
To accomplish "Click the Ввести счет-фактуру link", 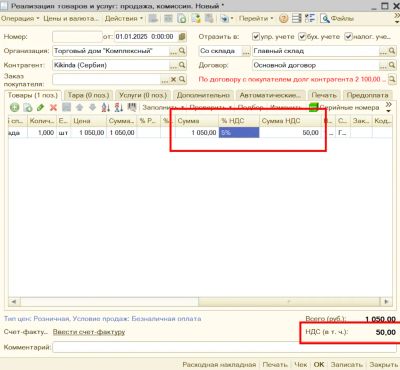I will click(89, 332).
